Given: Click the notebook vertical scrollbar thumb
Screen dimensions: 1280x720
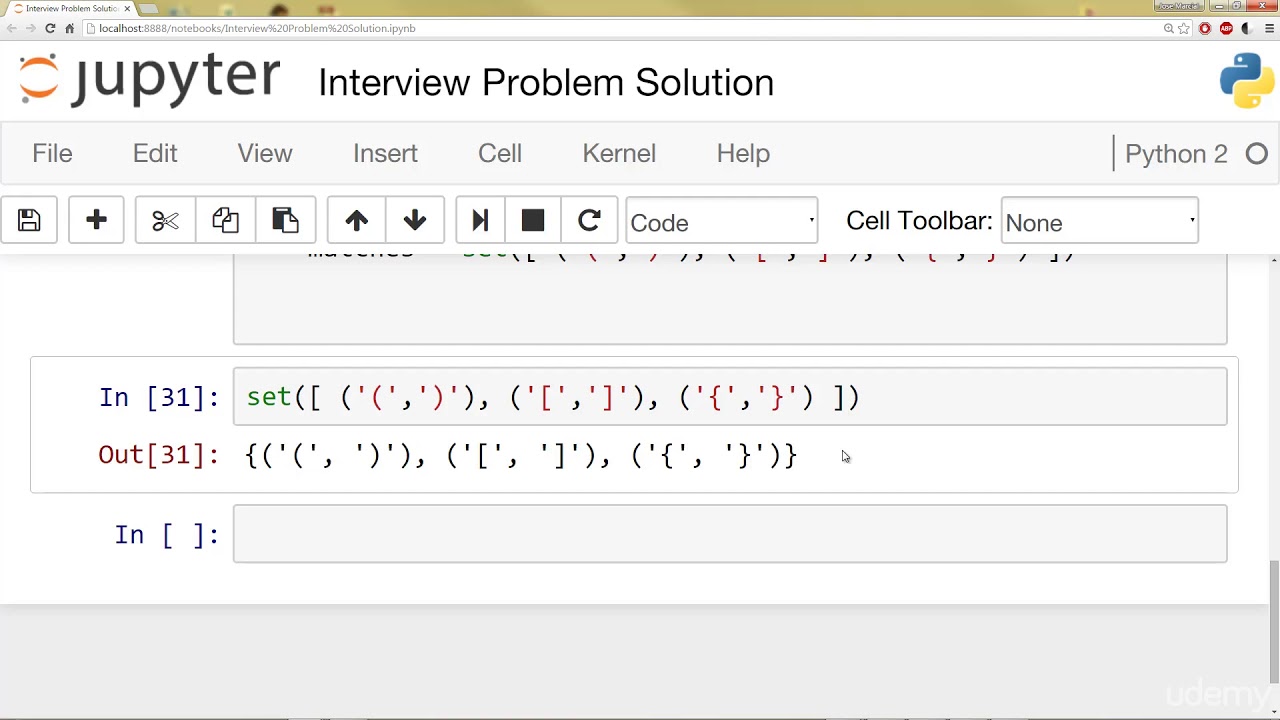Looking at the screenshot, I should tap(1274, 620).
